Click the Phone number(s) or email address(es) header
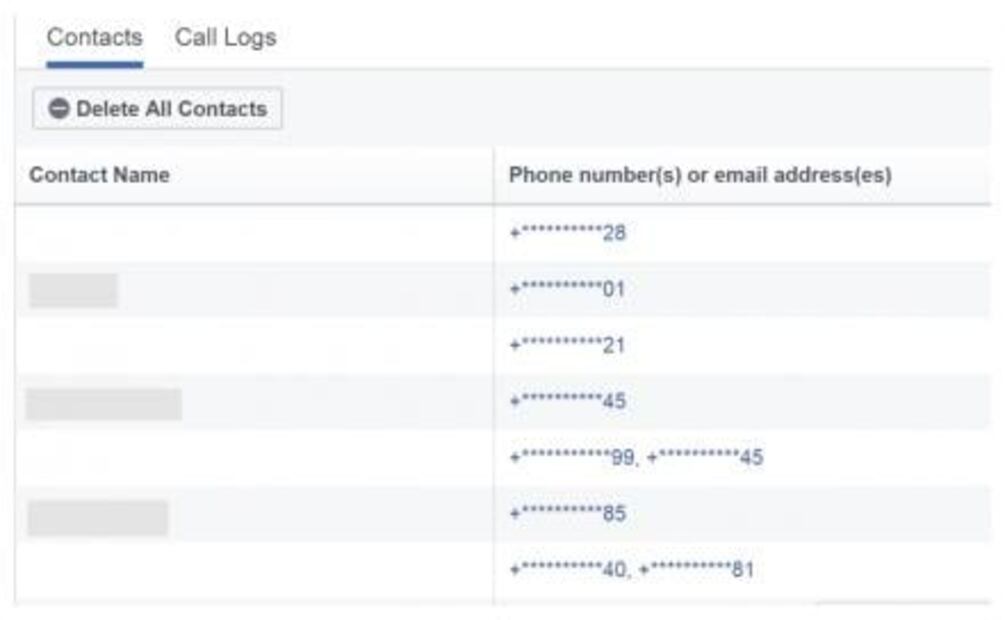 coord(700,175)
